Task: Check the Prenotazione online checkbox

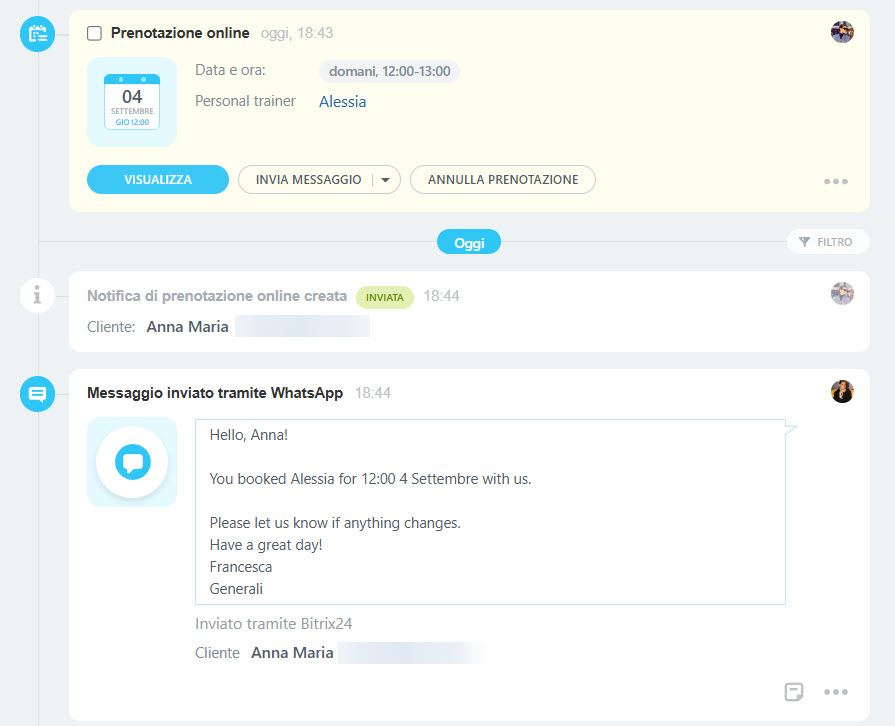Action: (94, 34)
